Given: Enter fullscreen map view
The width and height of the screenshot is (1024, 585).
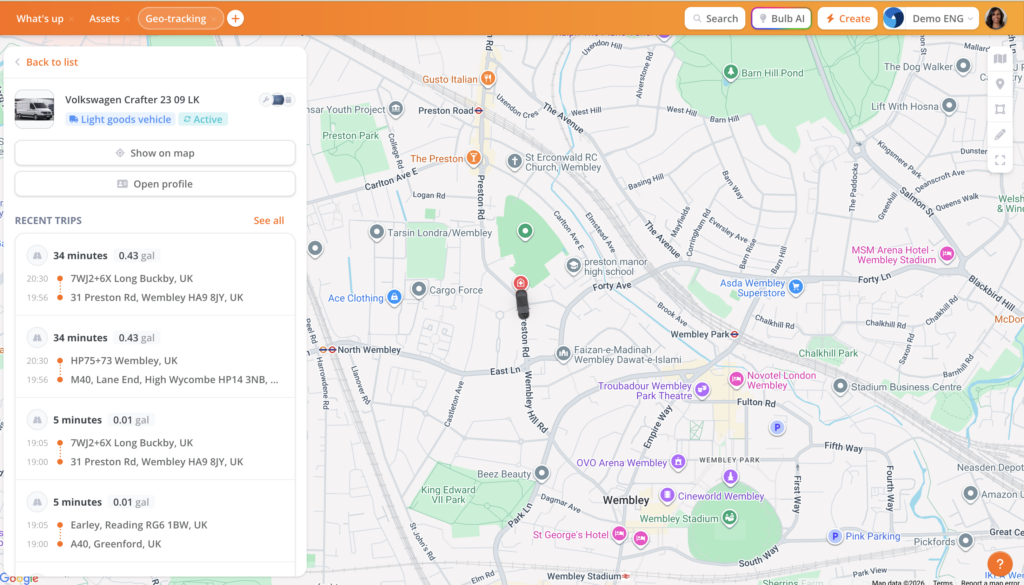Looking at the screenshot, I should click(1000, 160).
